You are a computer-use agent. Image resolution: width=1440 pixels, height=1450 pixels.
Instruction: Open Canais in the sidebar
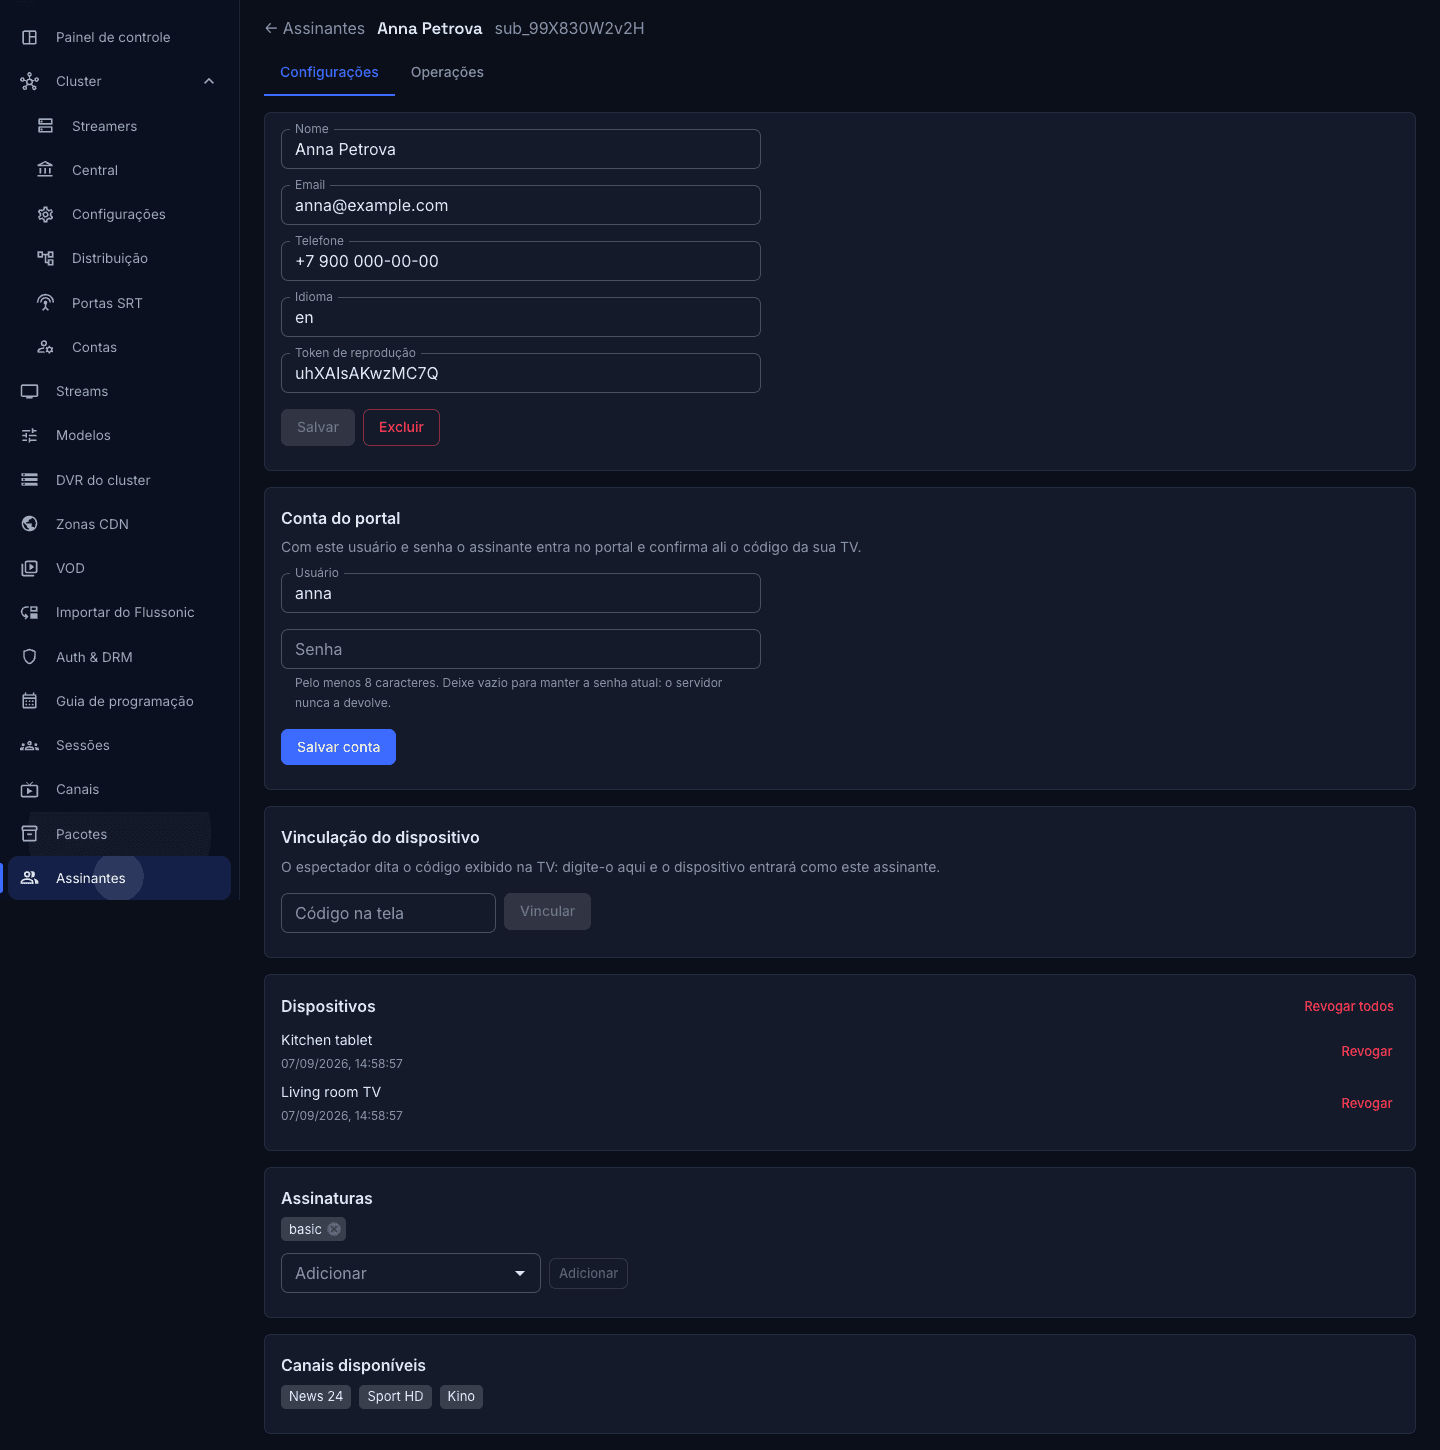[119, 789]
